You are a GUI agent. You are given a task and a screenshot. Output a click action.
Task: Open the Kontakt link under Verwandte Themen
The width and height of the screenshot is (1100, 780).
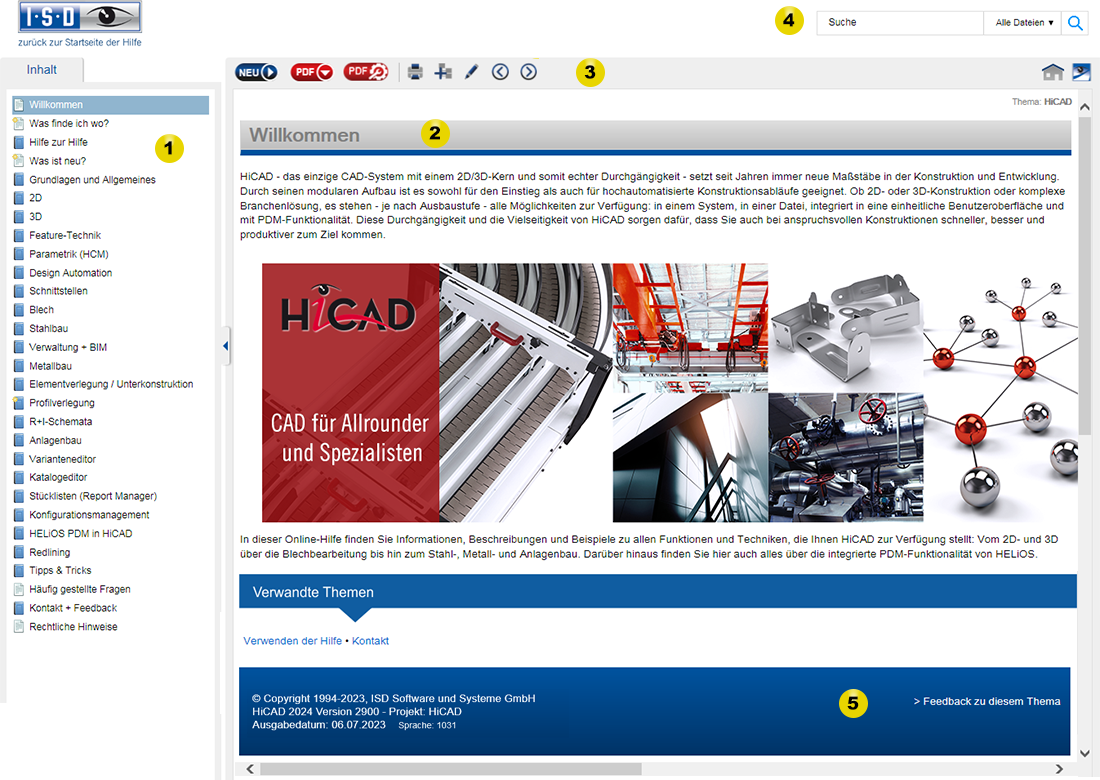(370, 641)
